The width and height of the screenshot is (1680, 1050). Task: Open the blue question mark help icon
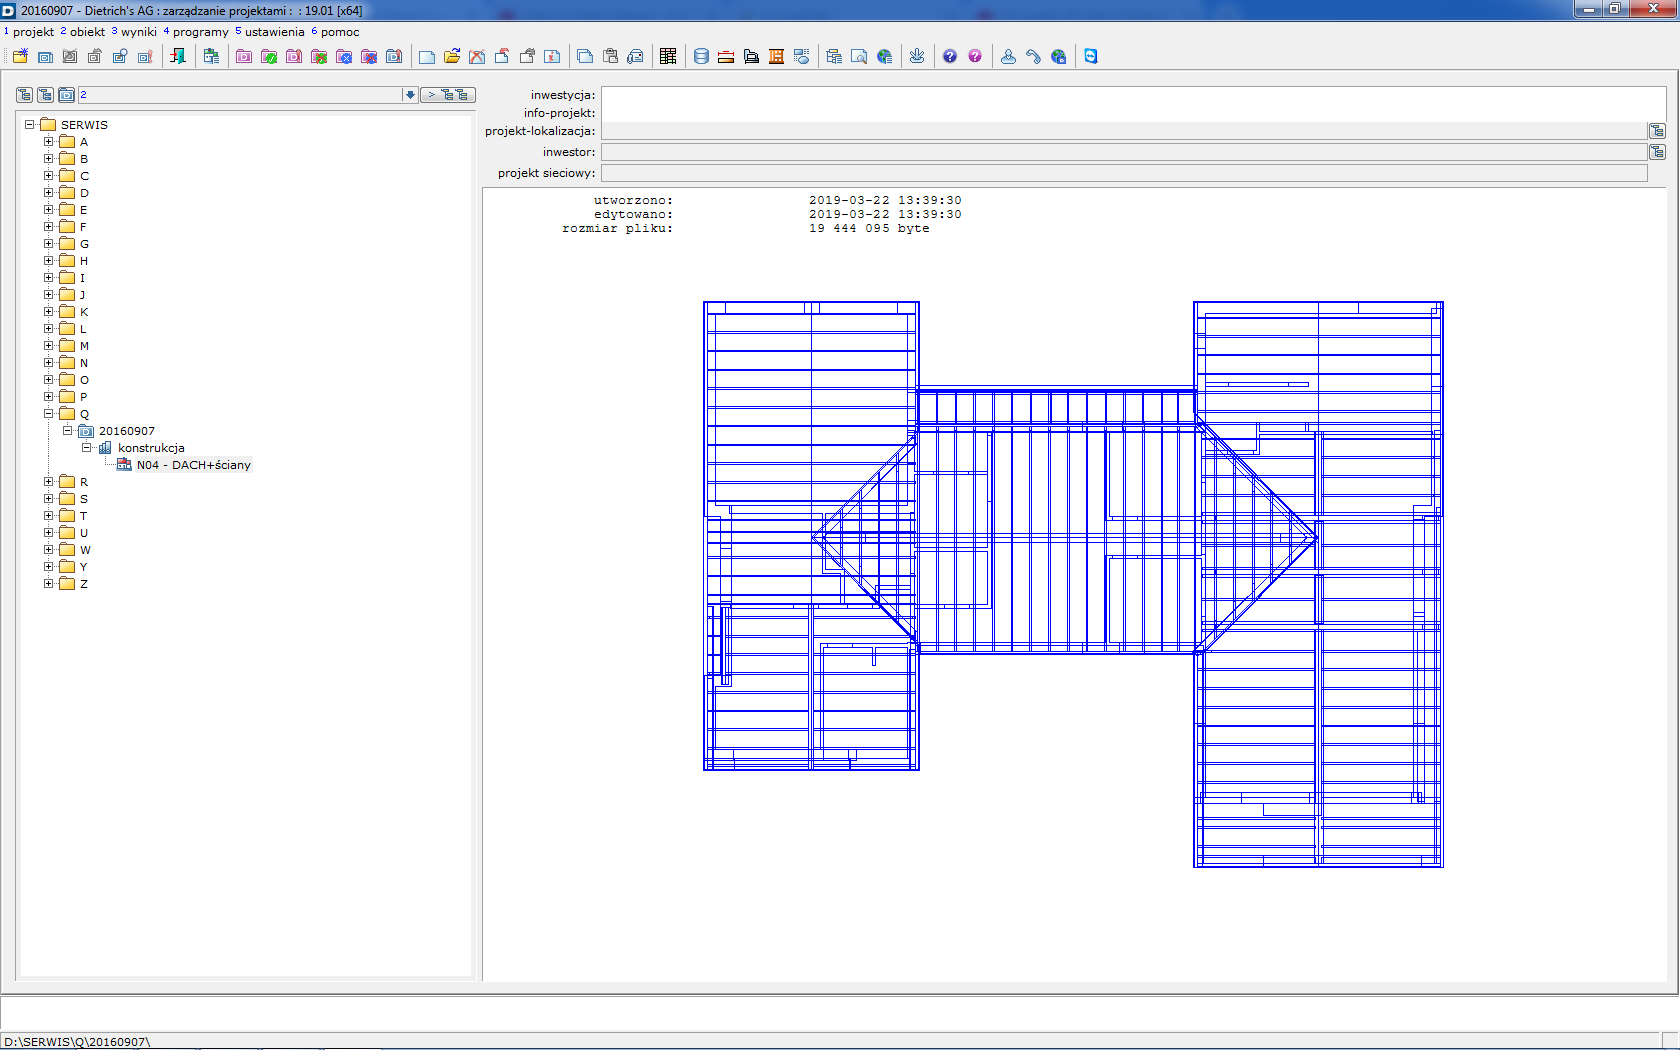(950, 56)
